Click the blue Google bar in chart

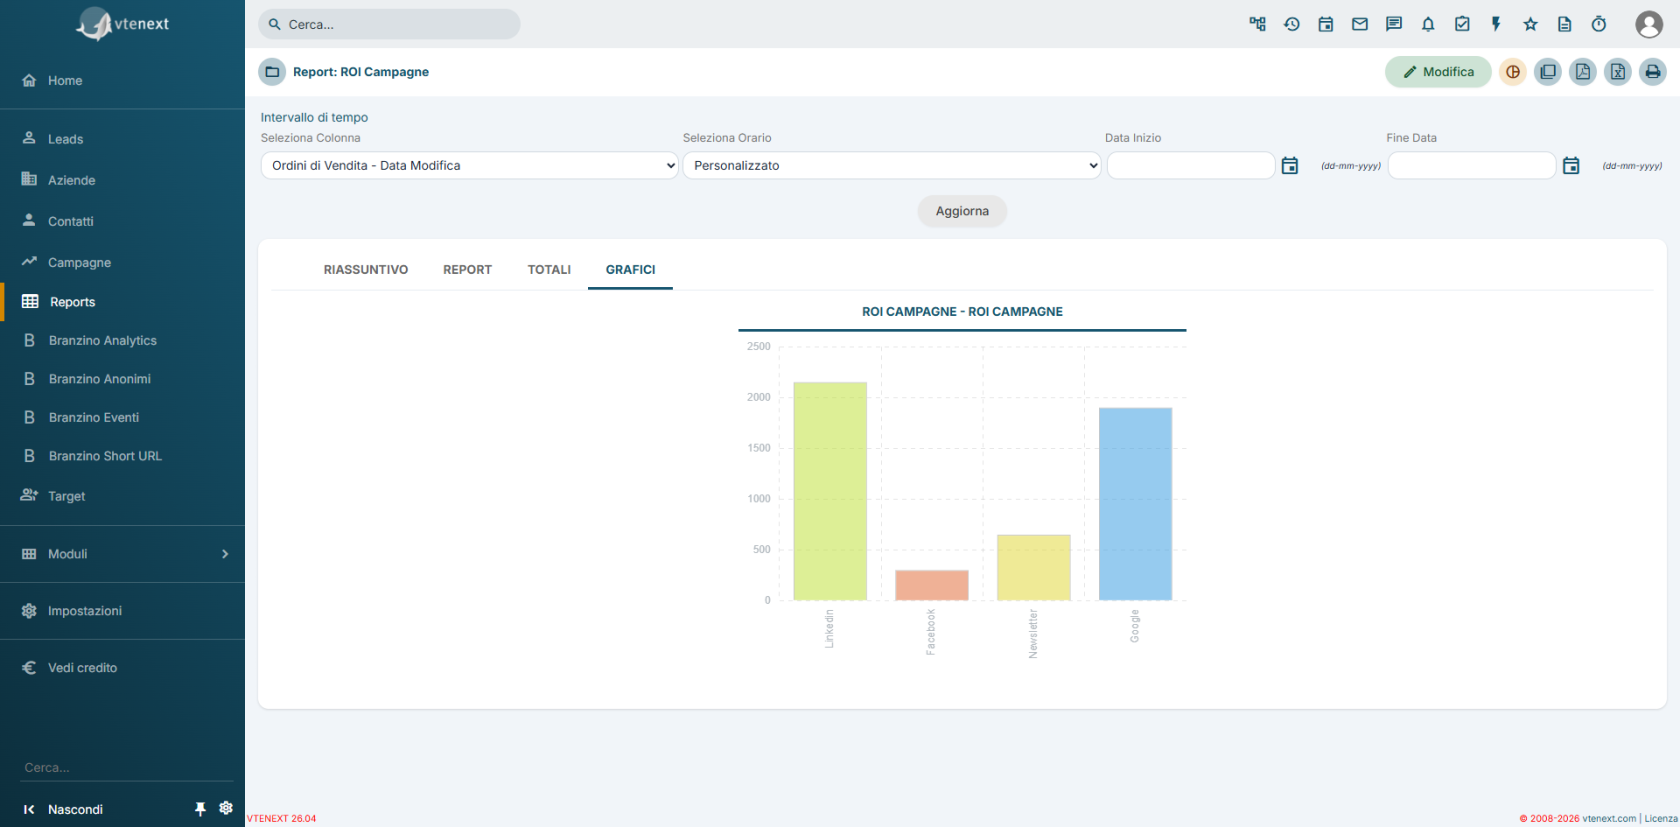1135,504
